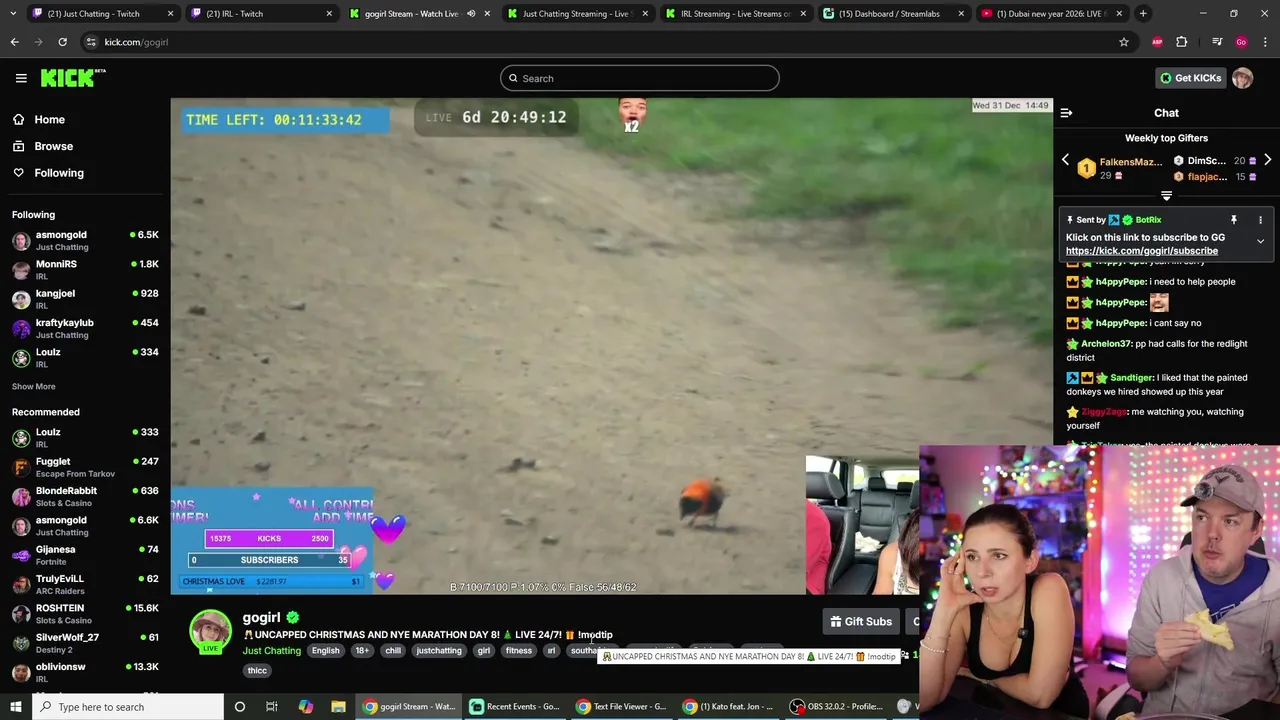Open asmongold channel under Following
This screenshot has height=720, width=1280.
[85, 240]
